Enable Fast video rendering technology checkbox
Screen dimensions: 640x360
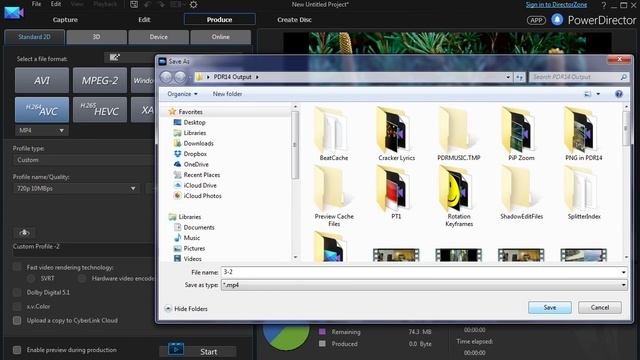[x=17, y=267]
